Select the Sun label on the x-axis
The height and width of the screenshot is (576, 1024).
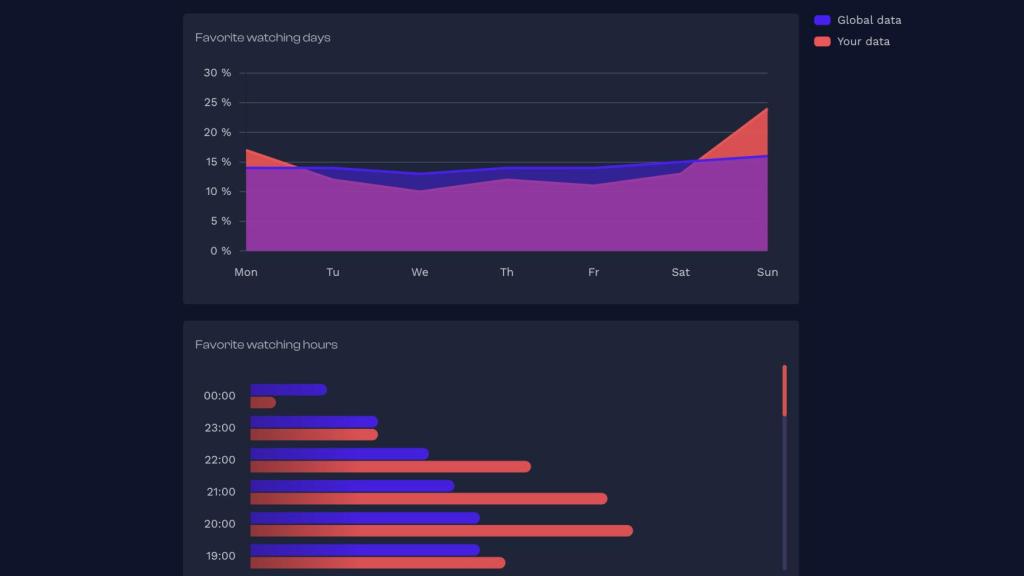coord(767,272)
